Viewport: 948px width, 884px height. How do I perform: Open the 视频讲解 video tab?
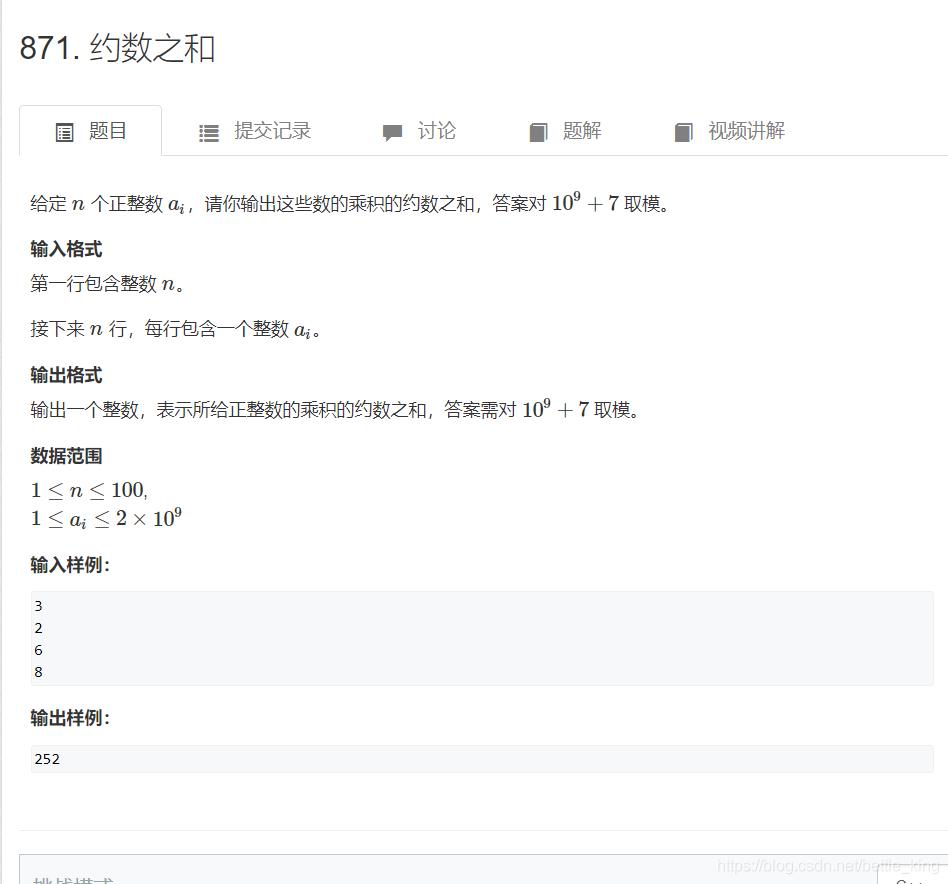click(729, 131)
